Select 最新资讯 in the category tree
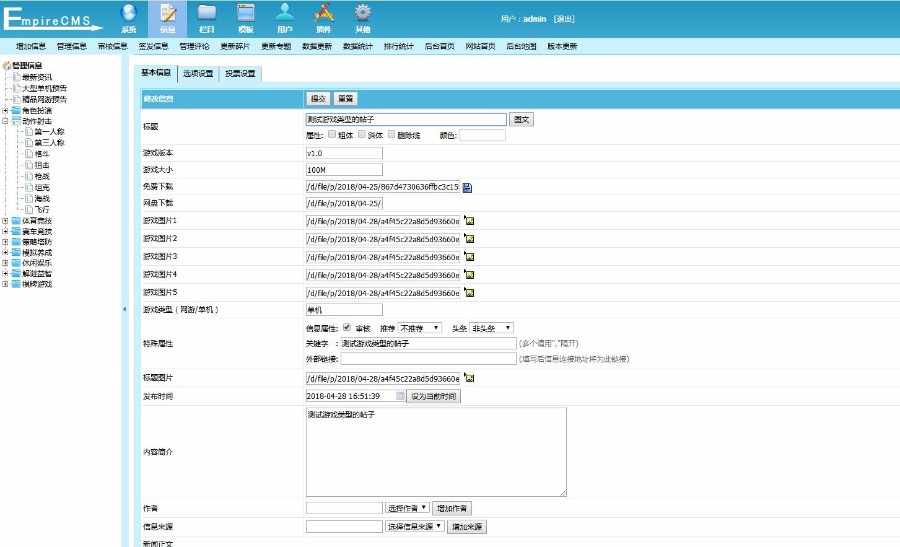This screenshot has width=900, height=547. (37, 77)
